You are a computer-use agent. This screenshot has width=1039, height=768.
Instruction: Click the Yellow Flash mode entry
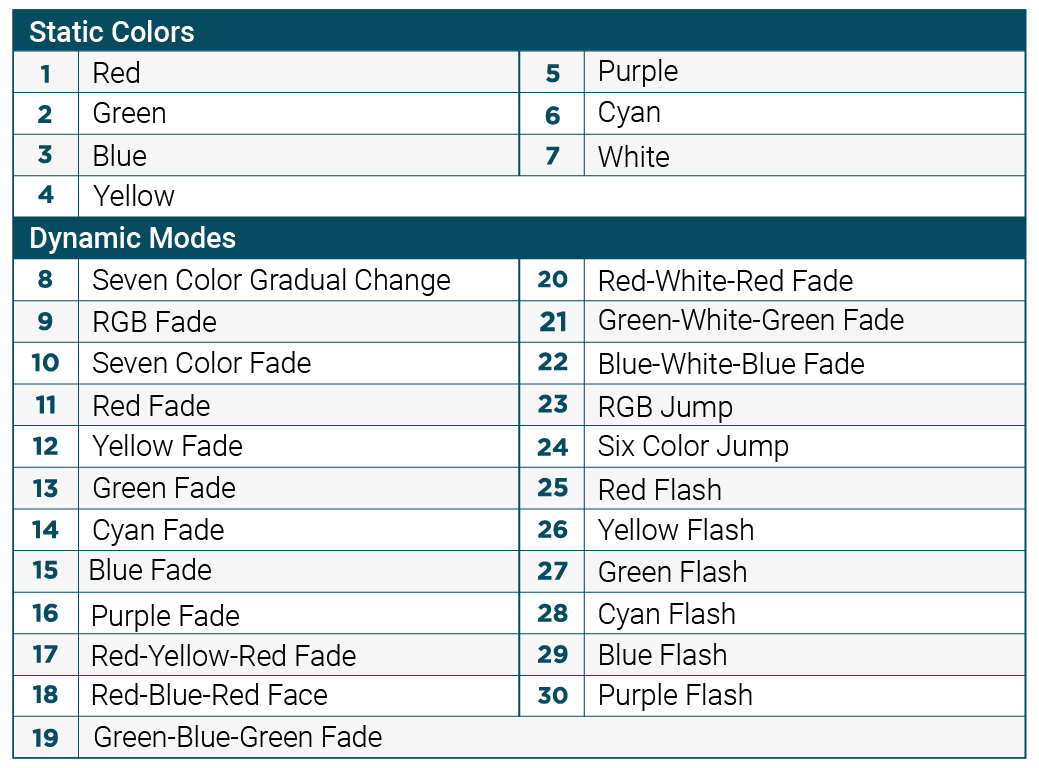click(676, 530)
